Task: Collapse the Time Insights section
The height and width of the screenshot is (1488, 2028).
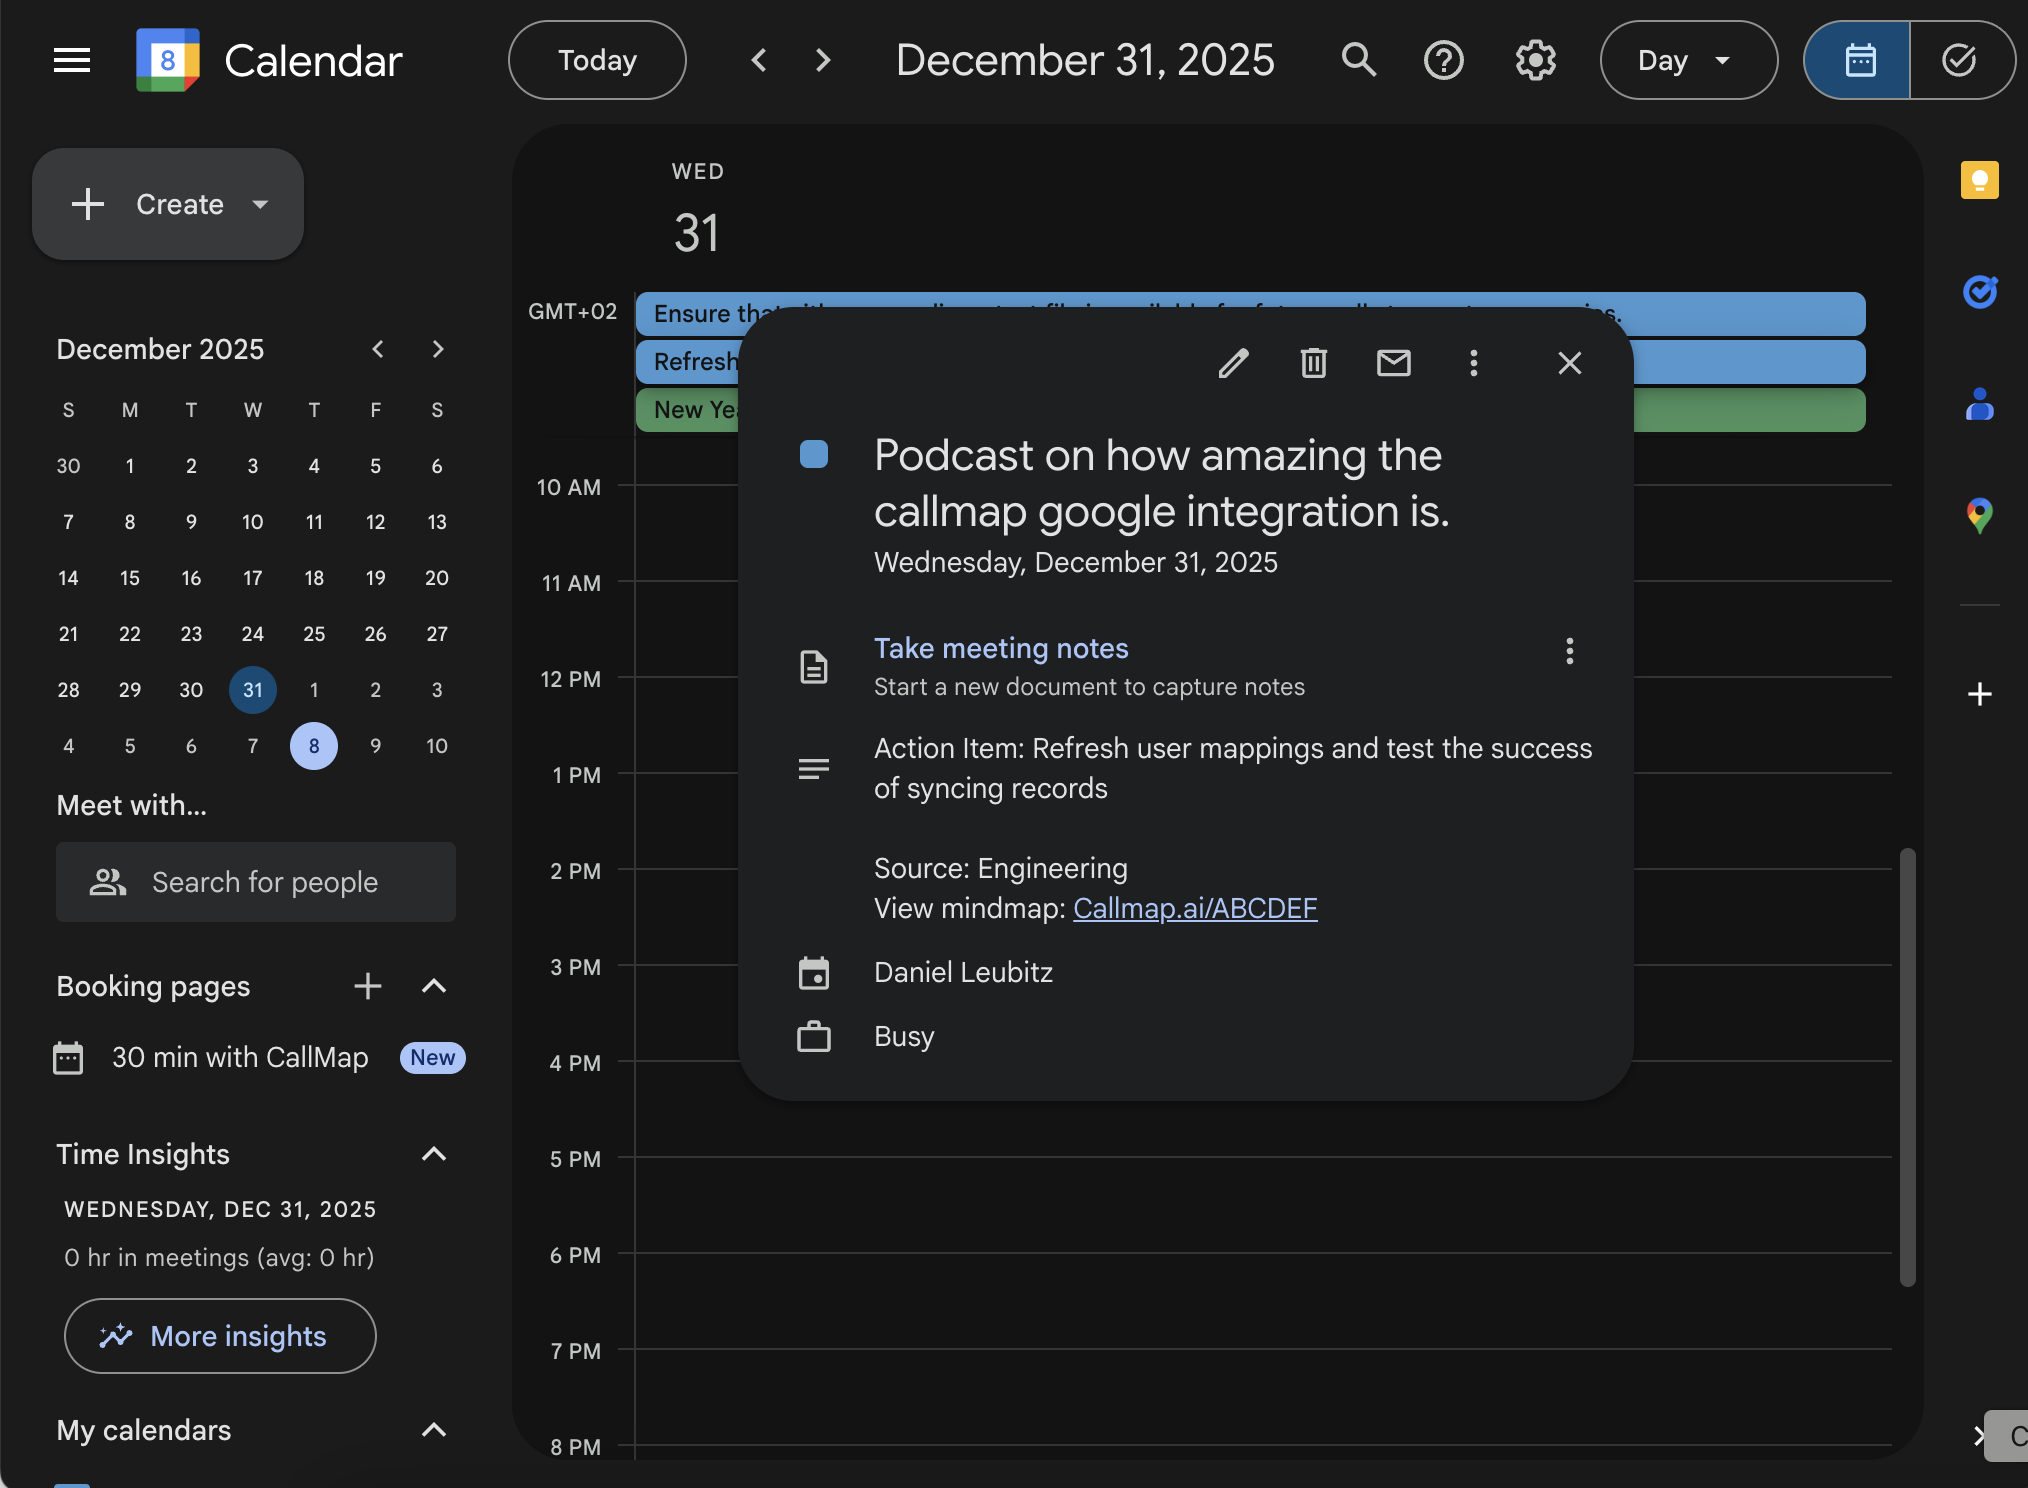Action: [433, 1154]
